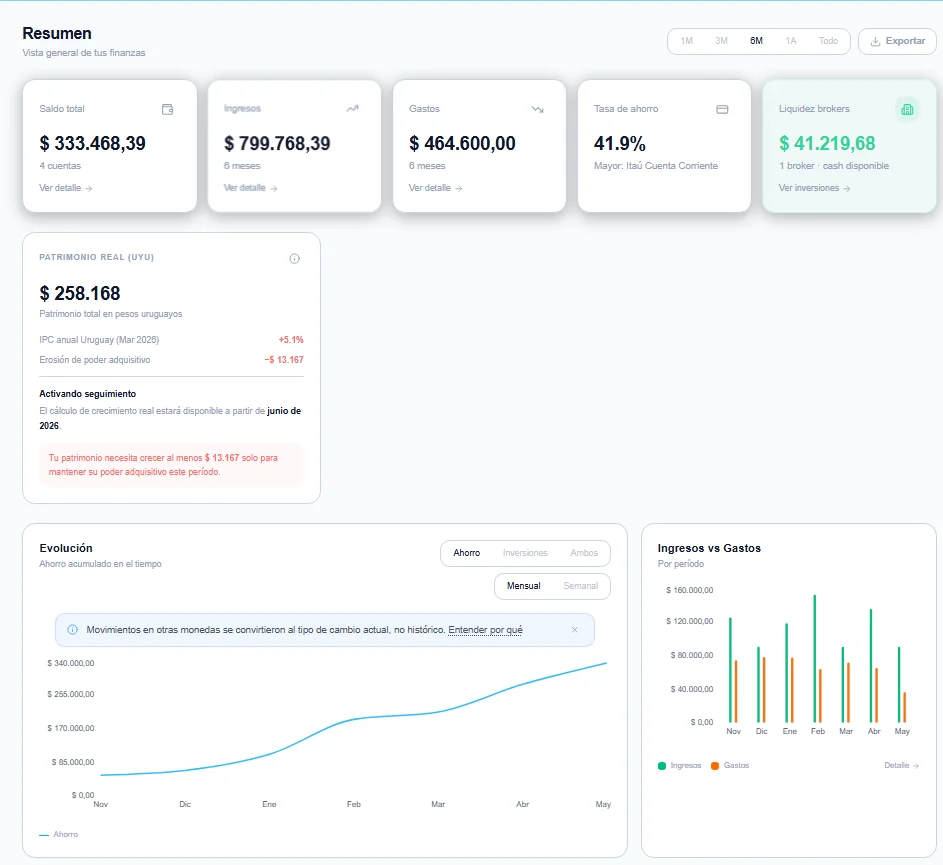Click the −$ 13.167 erosion value
The image size is (943, 865).
pyautogui.click(x=284, y=360)
